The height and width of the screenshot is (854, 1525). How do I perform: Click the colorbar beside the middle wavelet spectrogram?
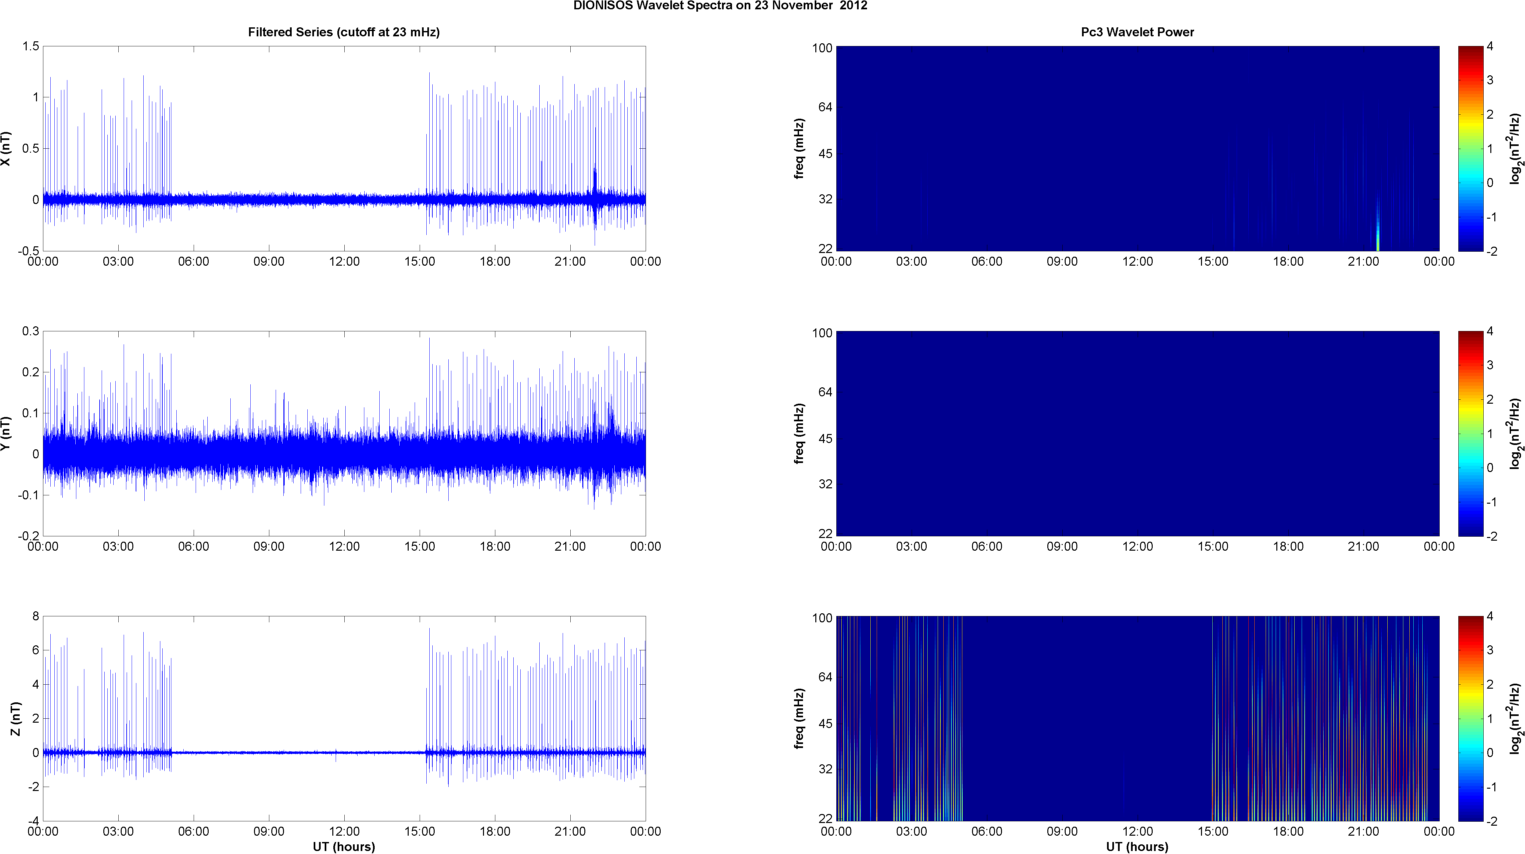click(x=1470, y=433)
